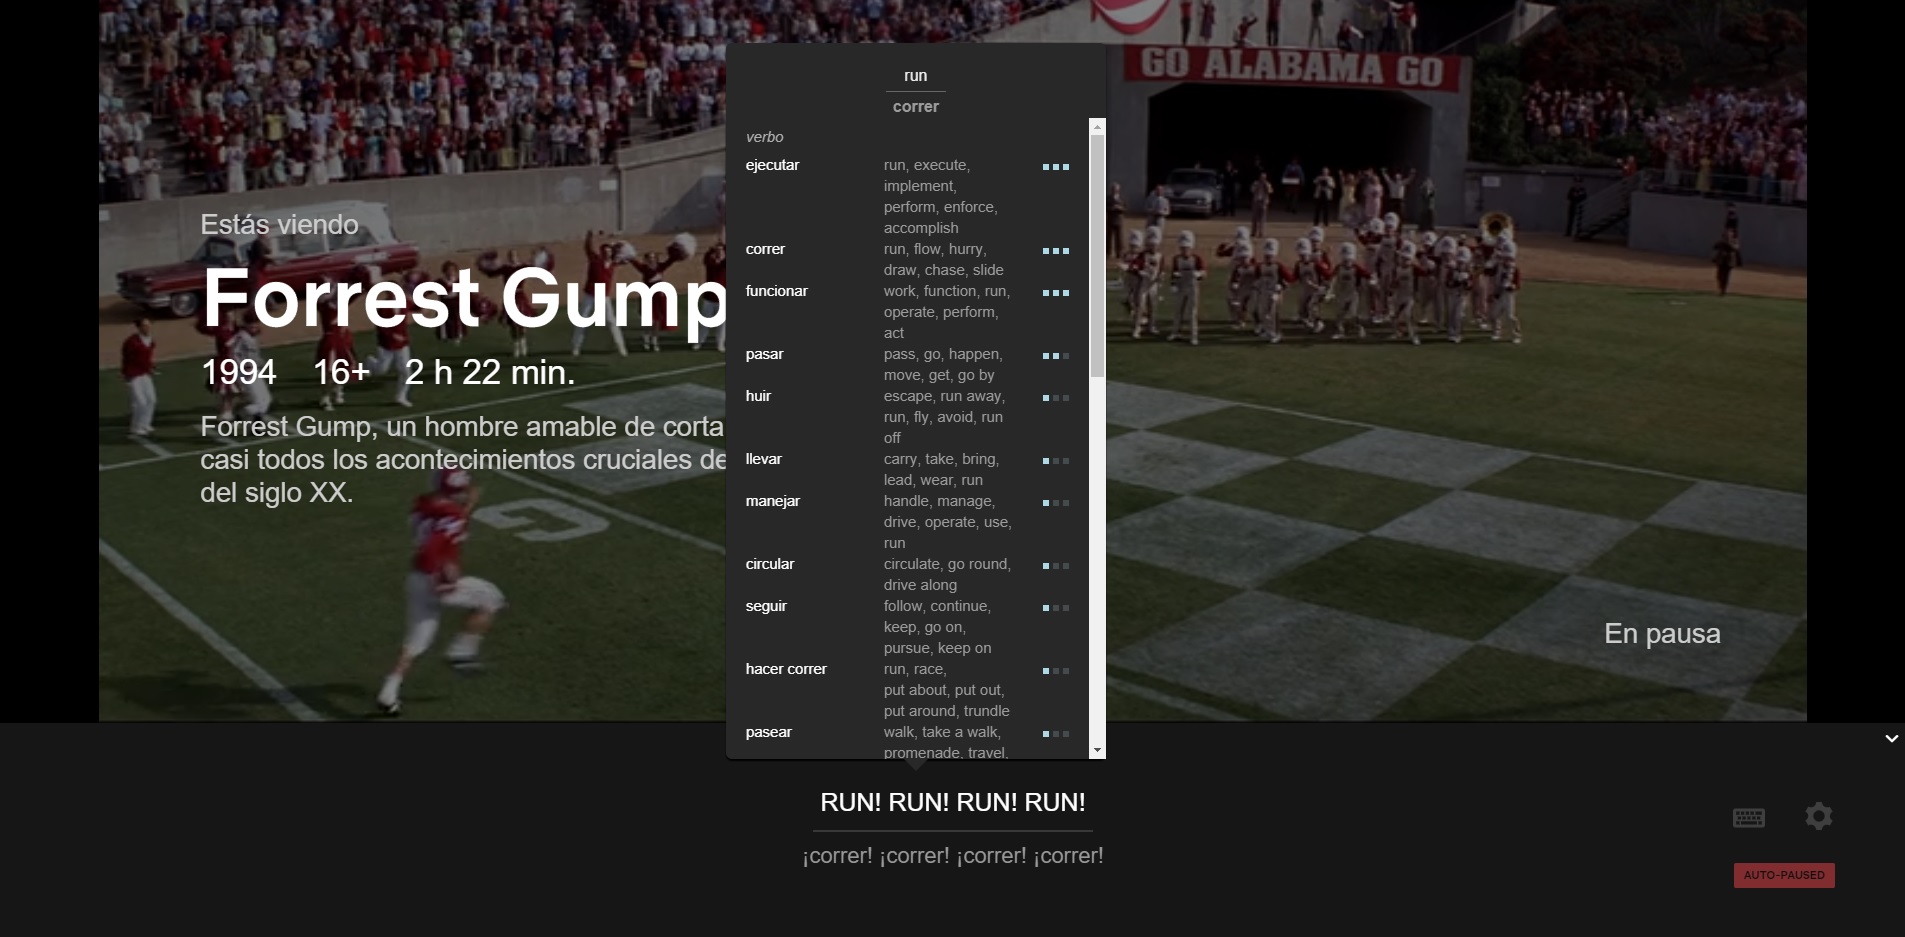Click the dictionary scrollbar thumb
The height and width of the screenshot is (937, 1905).
coord(1097,255)
